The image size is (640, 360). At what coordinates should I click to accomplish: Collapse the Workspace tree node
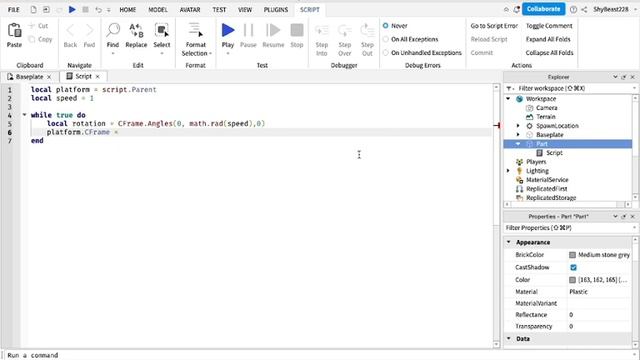(x=508, y=99)
